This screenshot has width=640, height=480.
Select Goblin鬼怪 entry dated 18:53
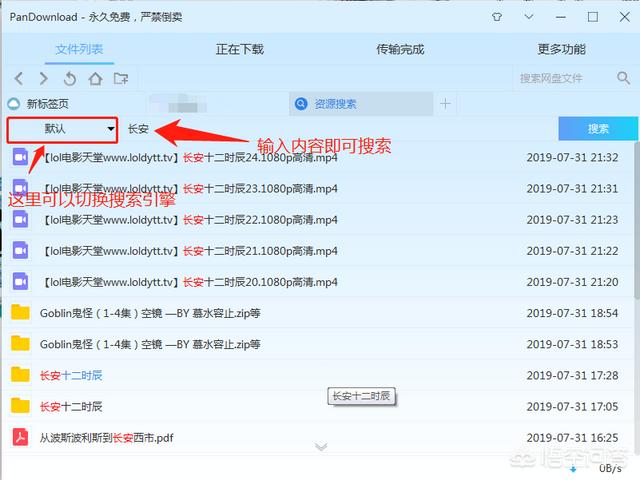click(150, 344)
